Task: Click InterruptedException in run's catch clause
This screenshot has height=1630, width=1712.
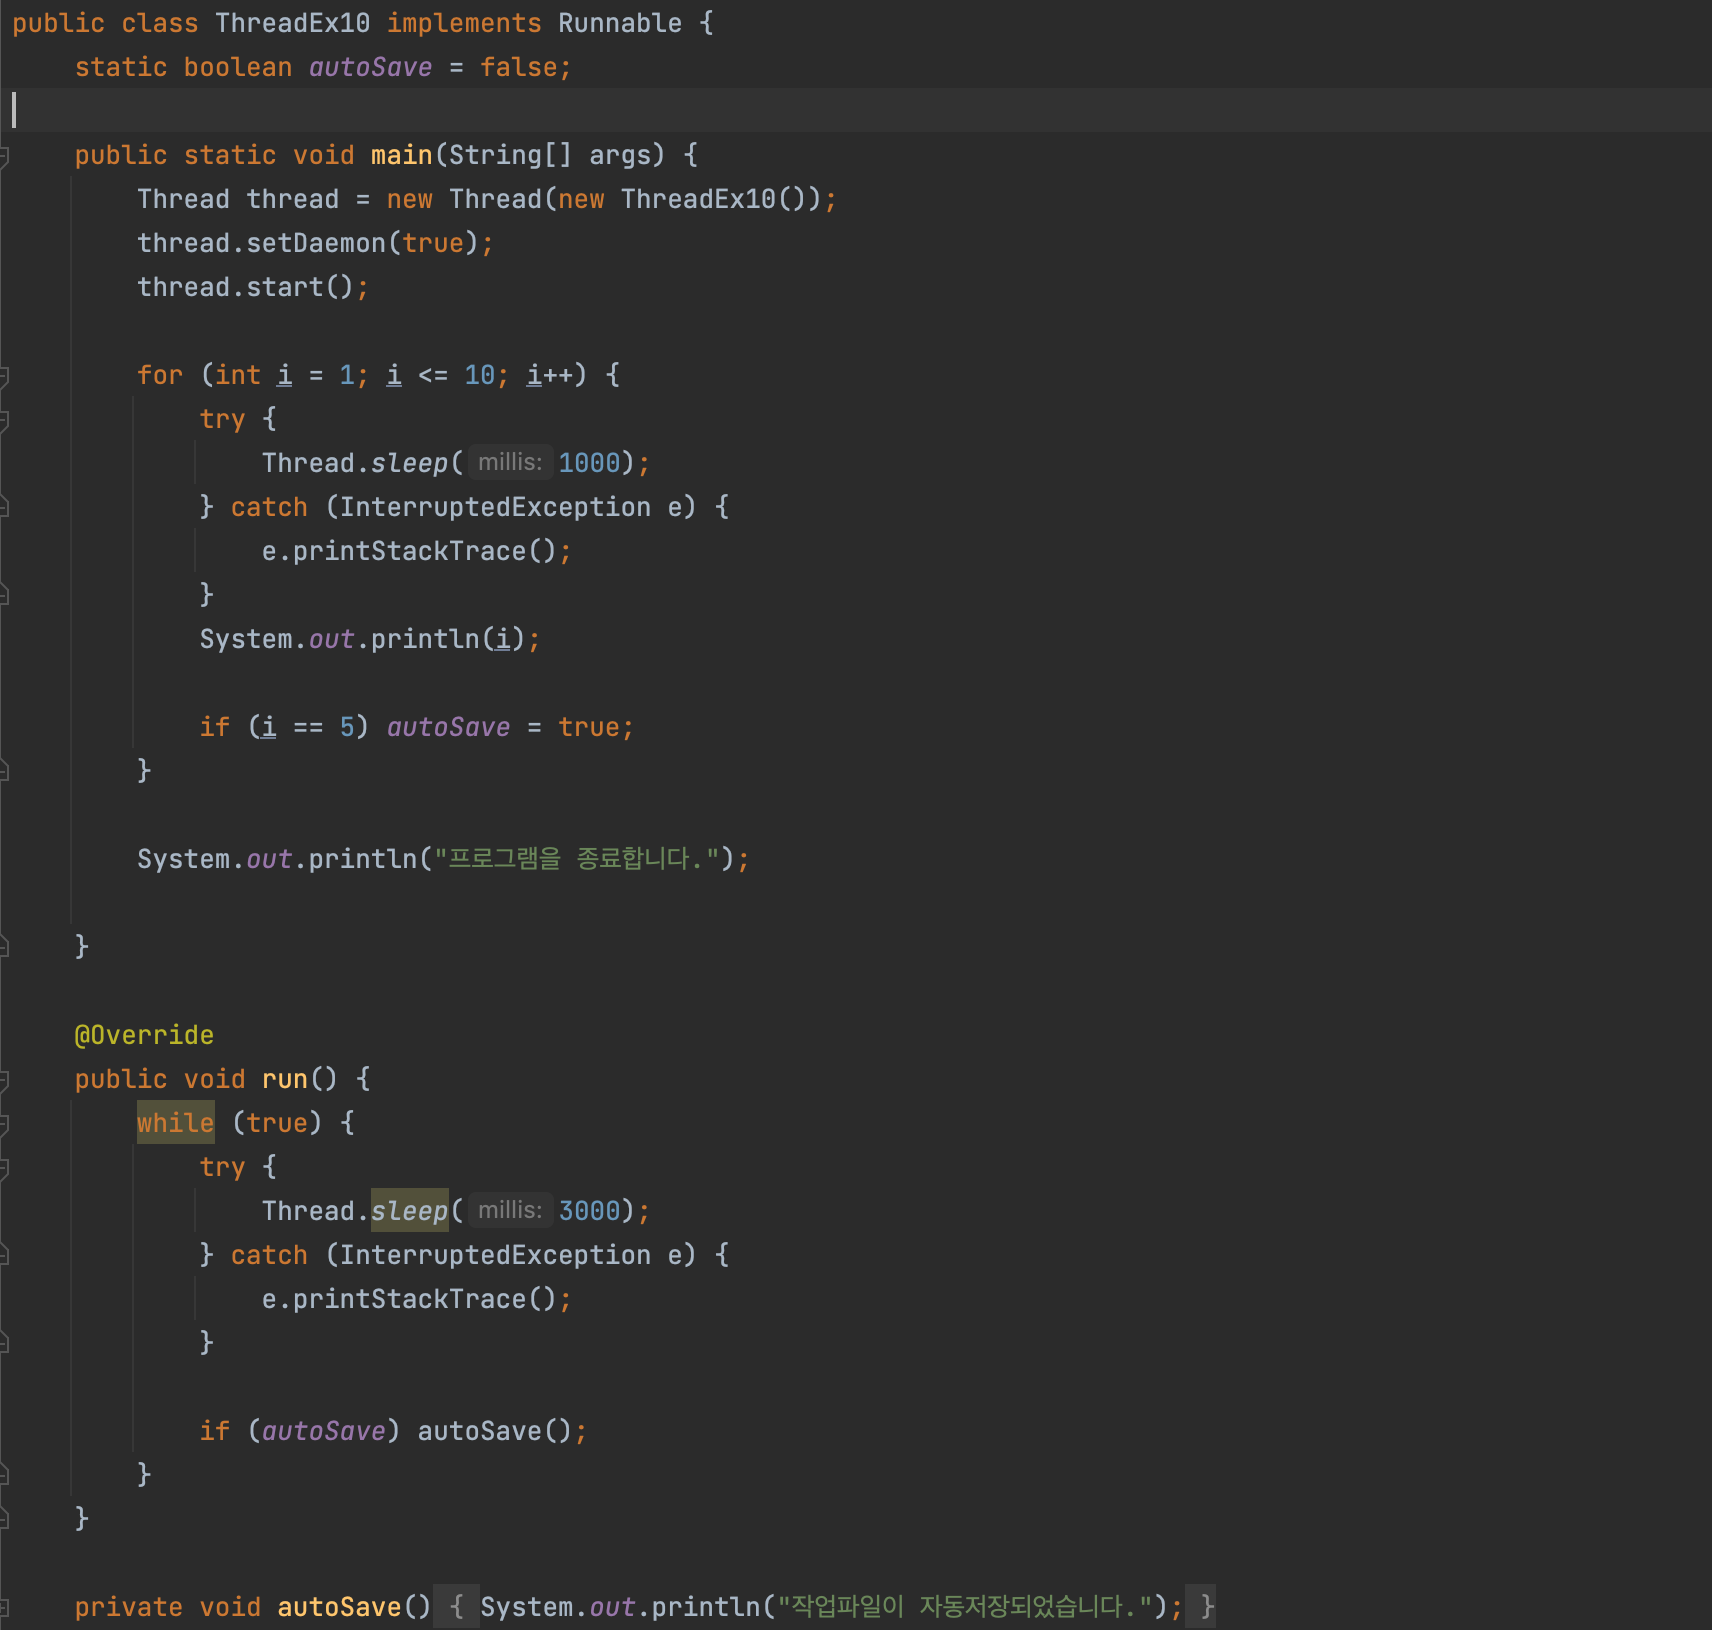Action: (x=495, y=1255)
